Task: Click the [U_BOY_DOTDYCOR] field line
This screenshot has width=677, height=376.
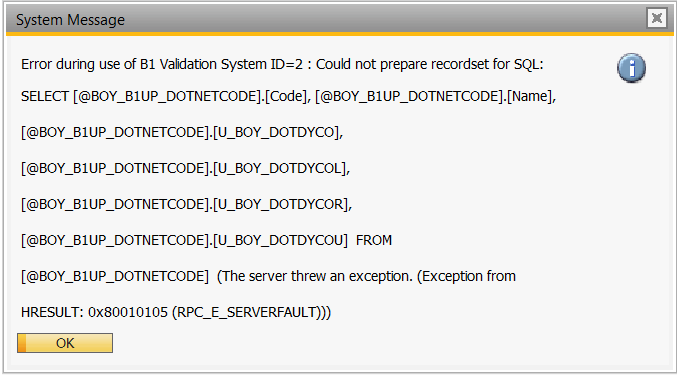Action: click(x=186, y=204)
